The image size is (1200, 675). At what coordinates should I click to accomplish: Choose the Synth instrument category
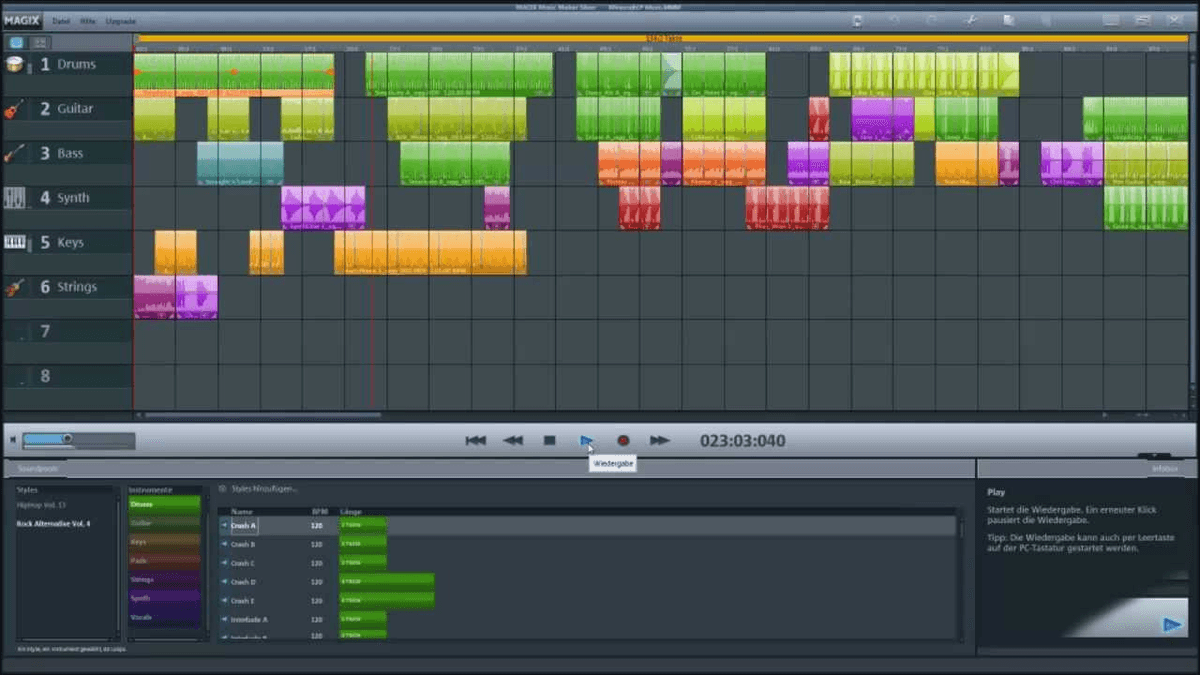164,598
